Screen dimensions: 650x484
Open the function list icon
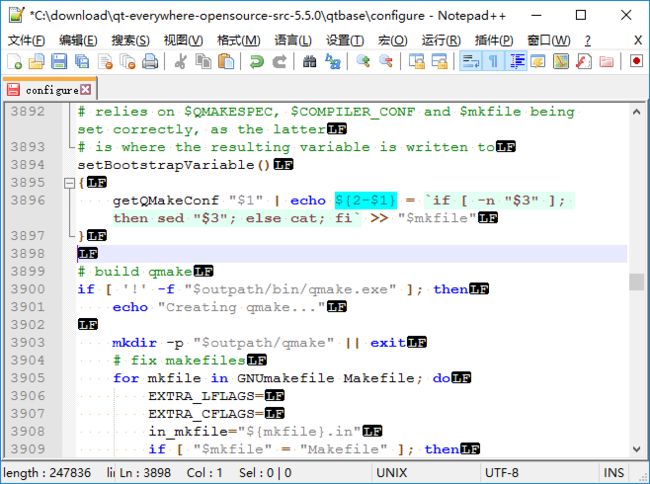pos(584,61)
